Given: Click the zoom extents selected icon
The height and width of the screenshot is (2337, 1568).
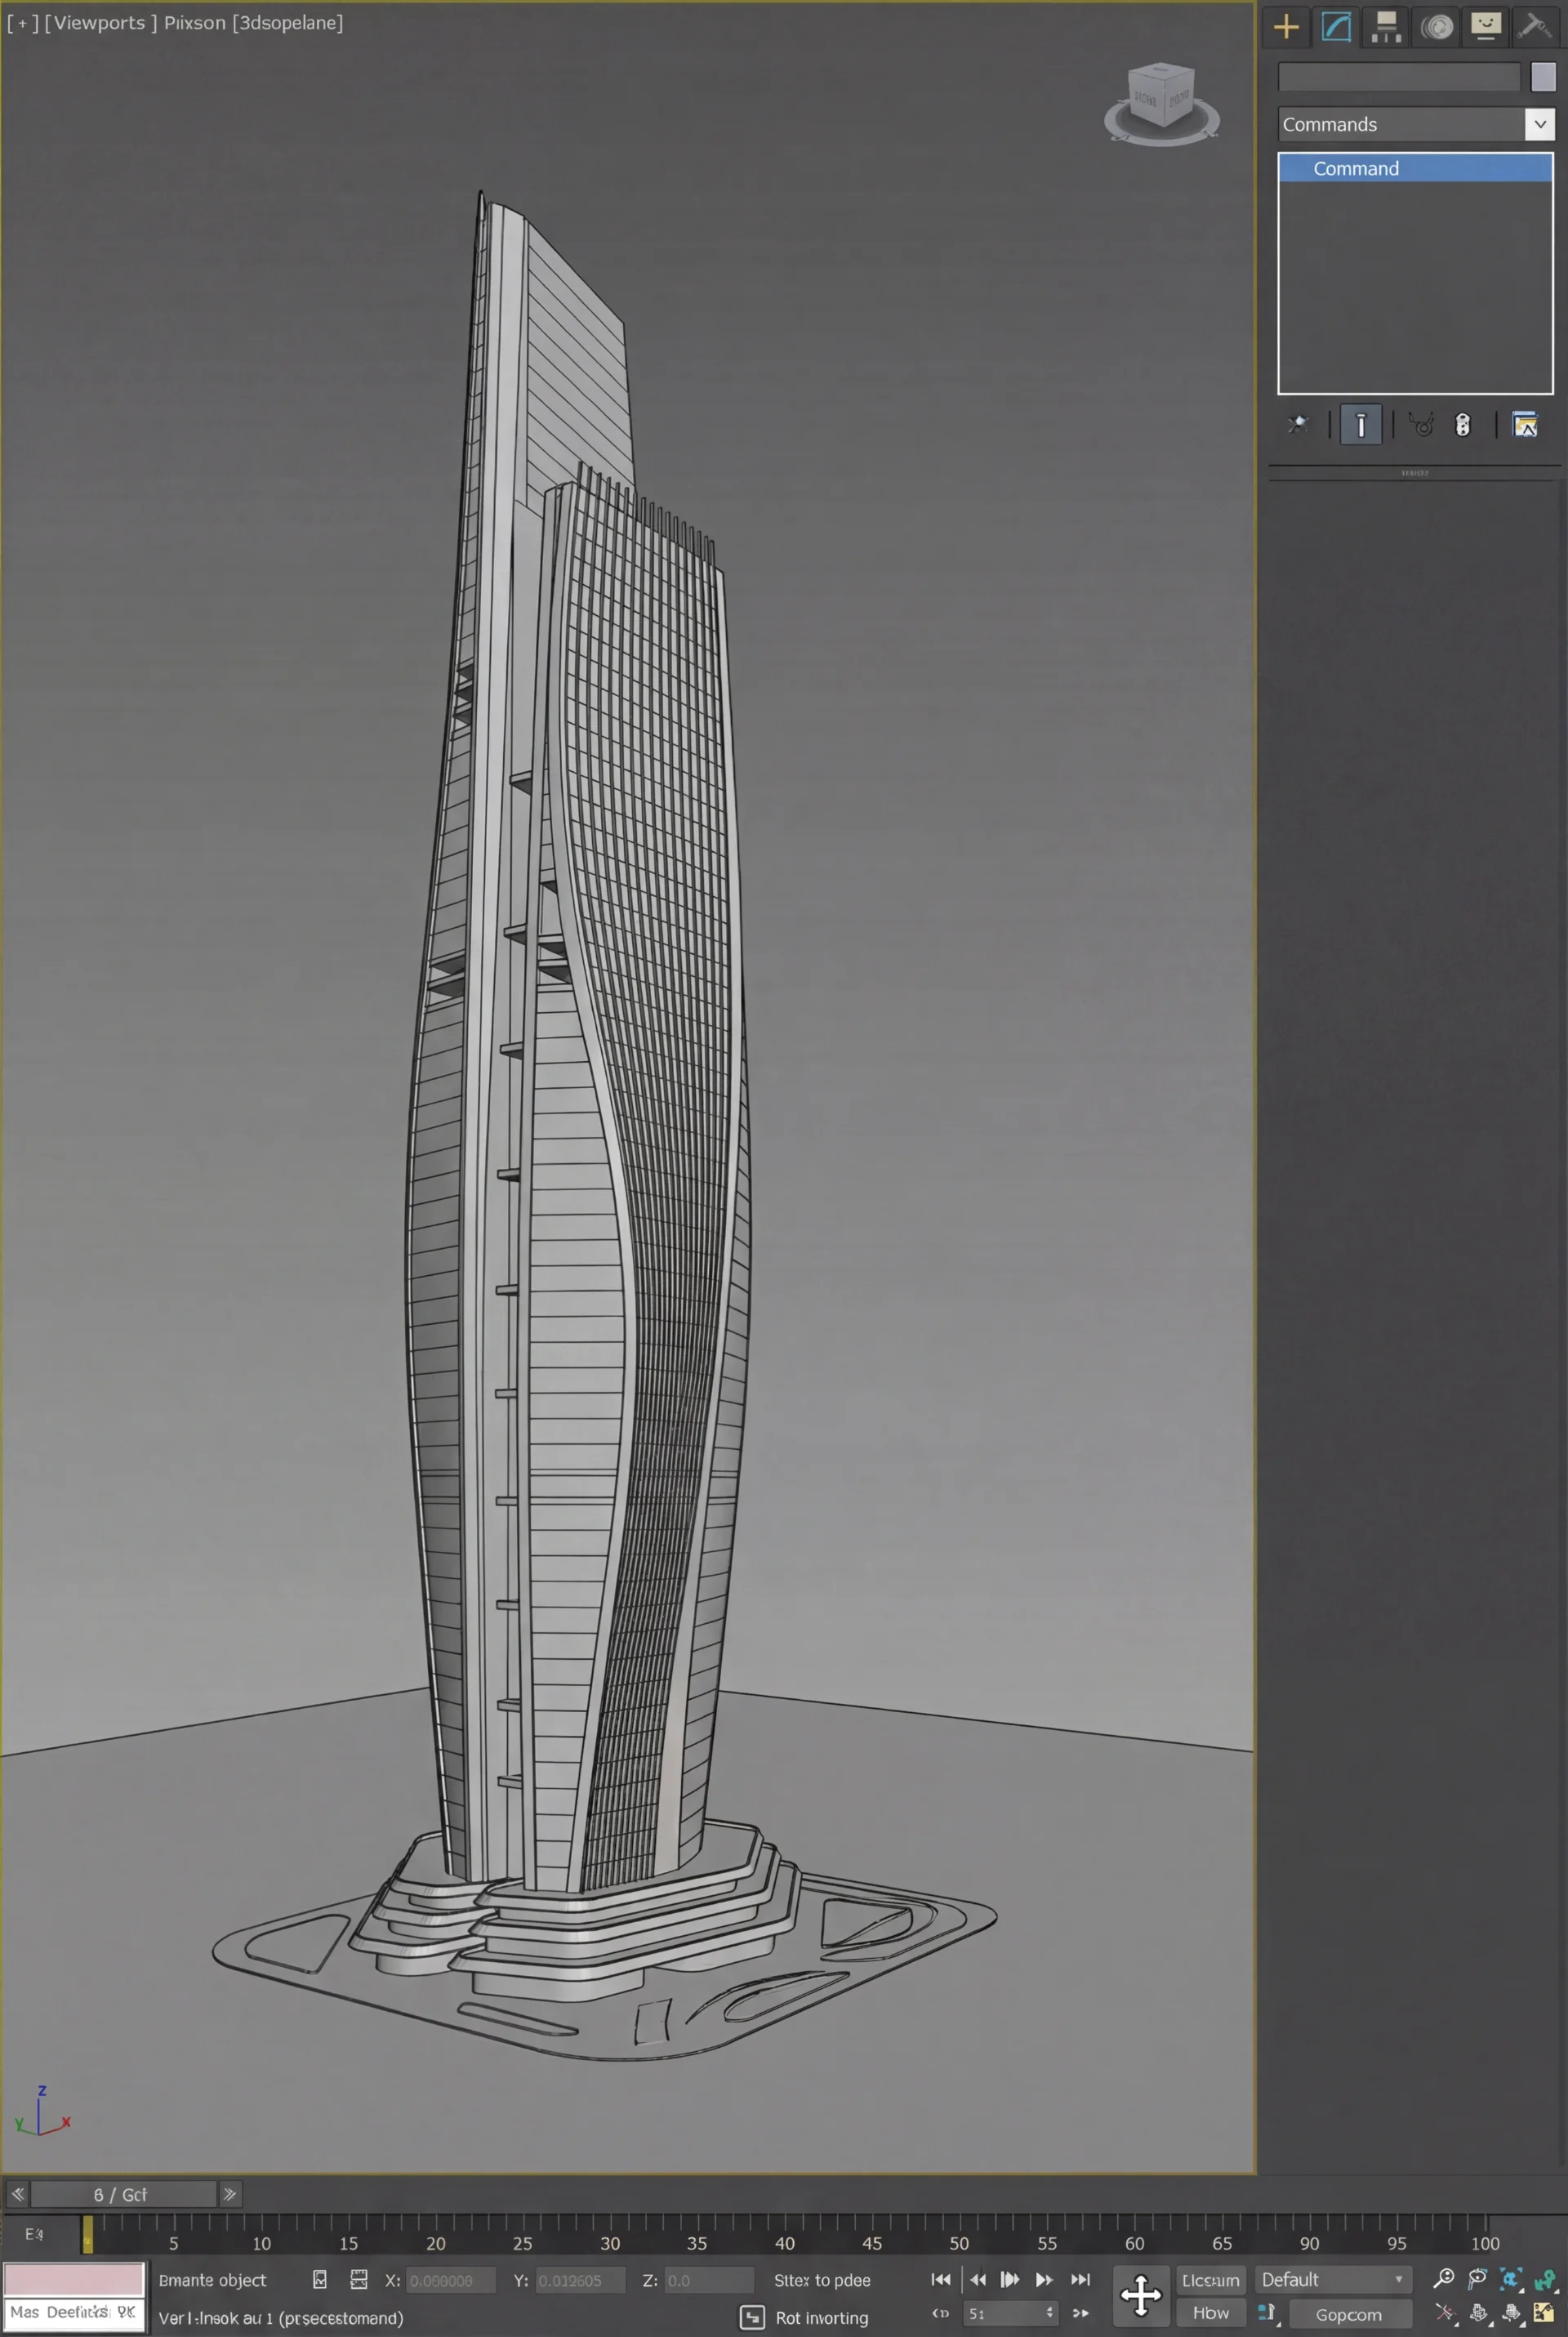Looking at the screenshot, I should pos(1511,2279).
